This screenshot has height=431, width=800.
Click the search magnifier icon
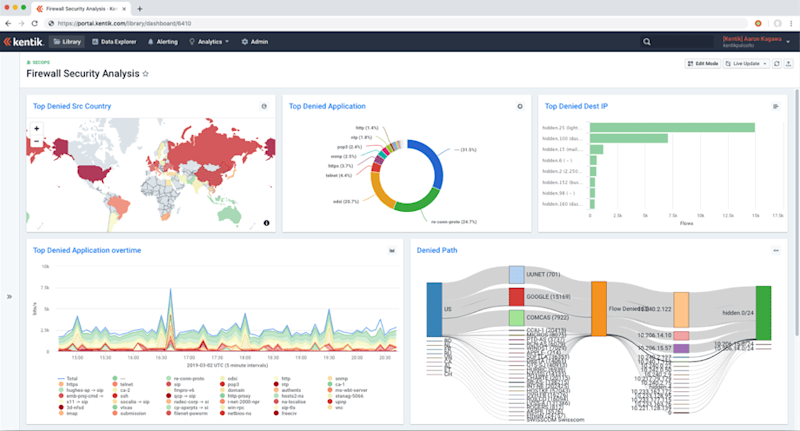pyautogui.click(x=646, y=42)
